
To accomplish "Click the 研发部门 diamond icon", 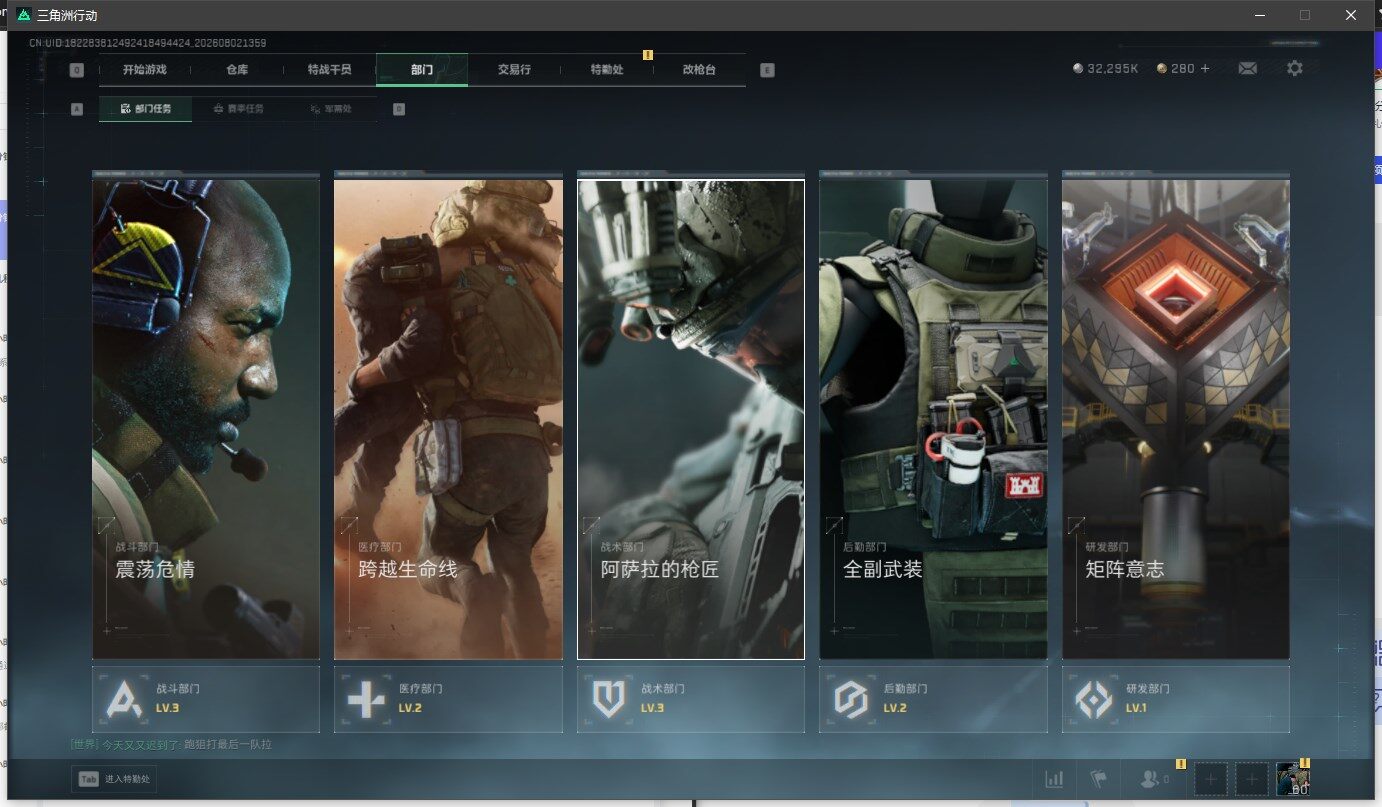I will tap(1093, 700).
